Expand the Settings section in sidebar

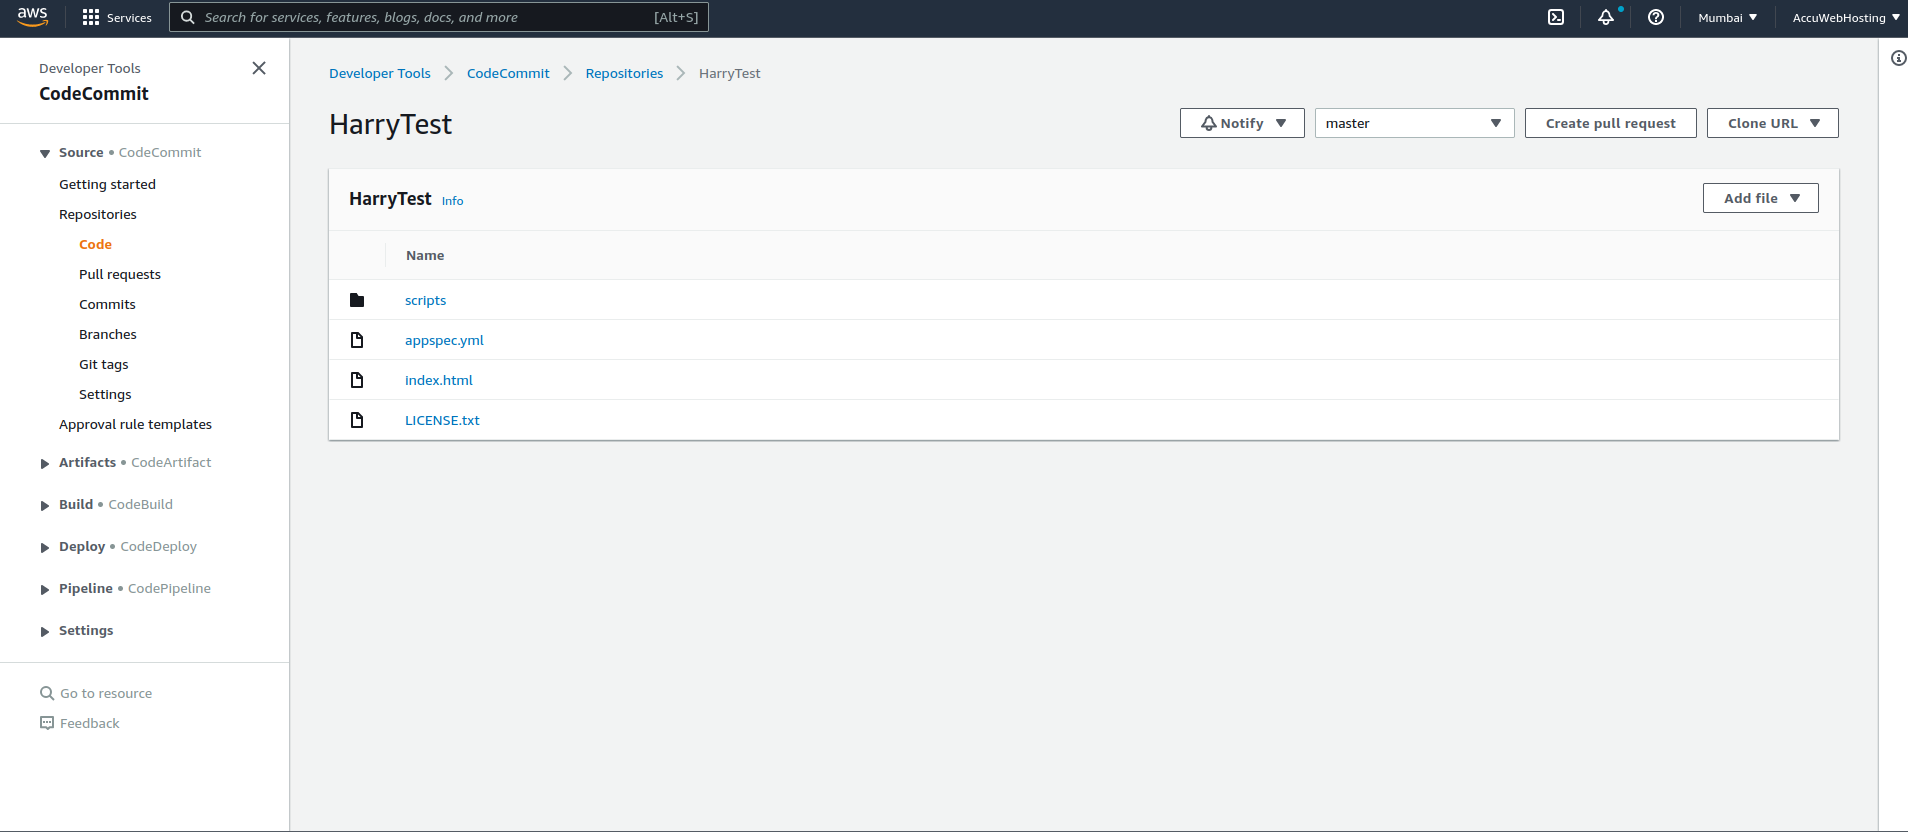[x=45, y=631]
